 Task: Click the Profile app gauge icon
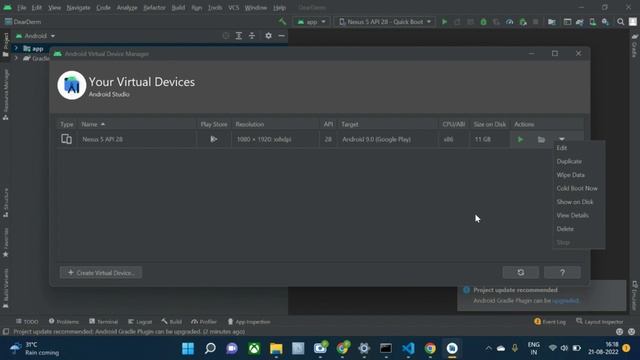(509, 22)
